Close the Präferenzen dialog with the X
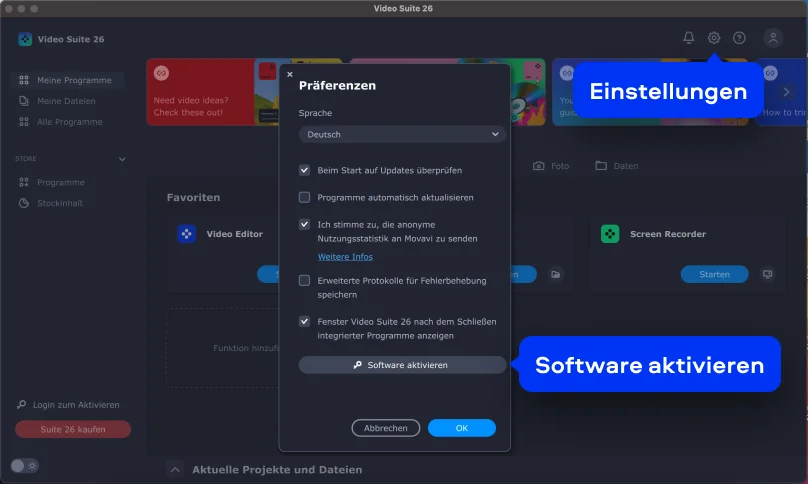 pyautogui.click(x=290, y=74)
